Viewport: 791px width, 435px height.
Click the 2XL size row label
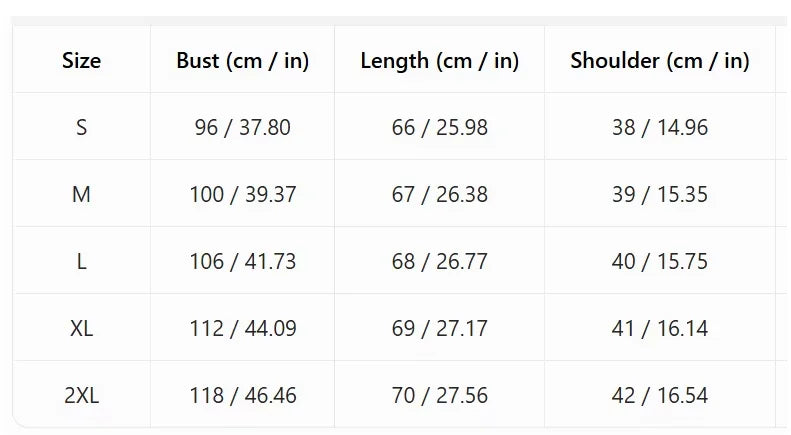tap(81, 395)
